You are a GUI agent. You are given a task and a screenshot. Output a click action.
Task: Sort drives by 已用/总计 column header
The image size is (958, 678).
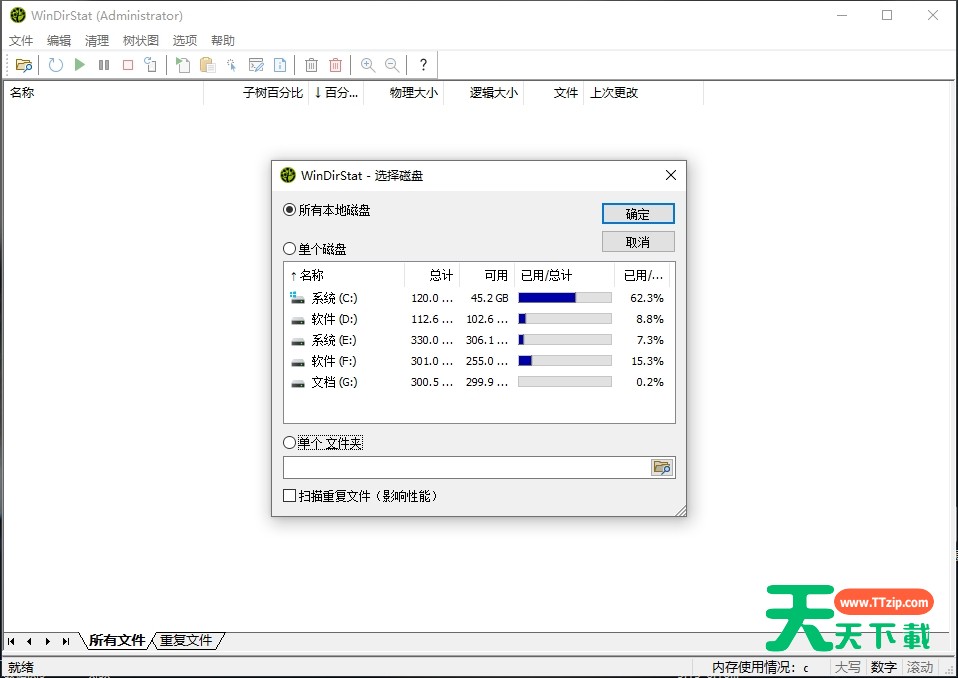(x=565, y=275)
